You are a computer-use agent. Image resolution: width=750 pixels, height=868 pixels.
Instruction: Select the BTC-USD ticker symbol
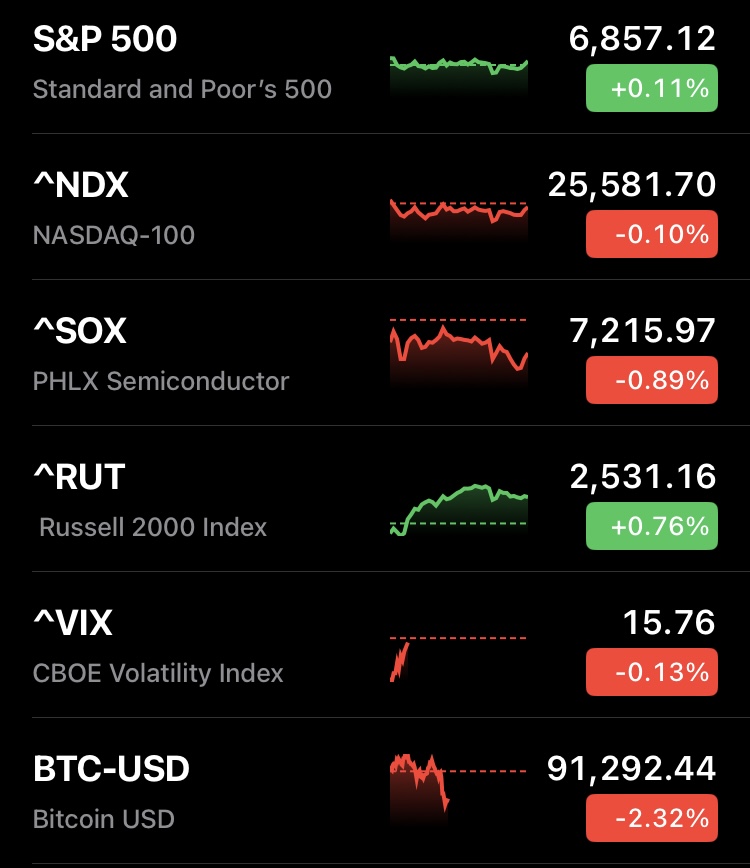click(x=111, y=769)
